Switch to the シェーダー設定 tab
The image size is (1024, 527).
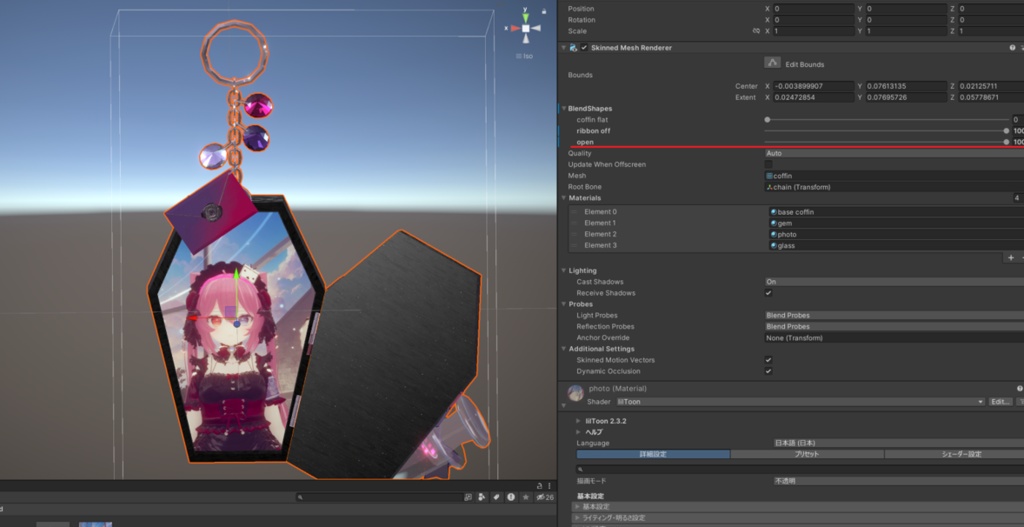(955, 454)
